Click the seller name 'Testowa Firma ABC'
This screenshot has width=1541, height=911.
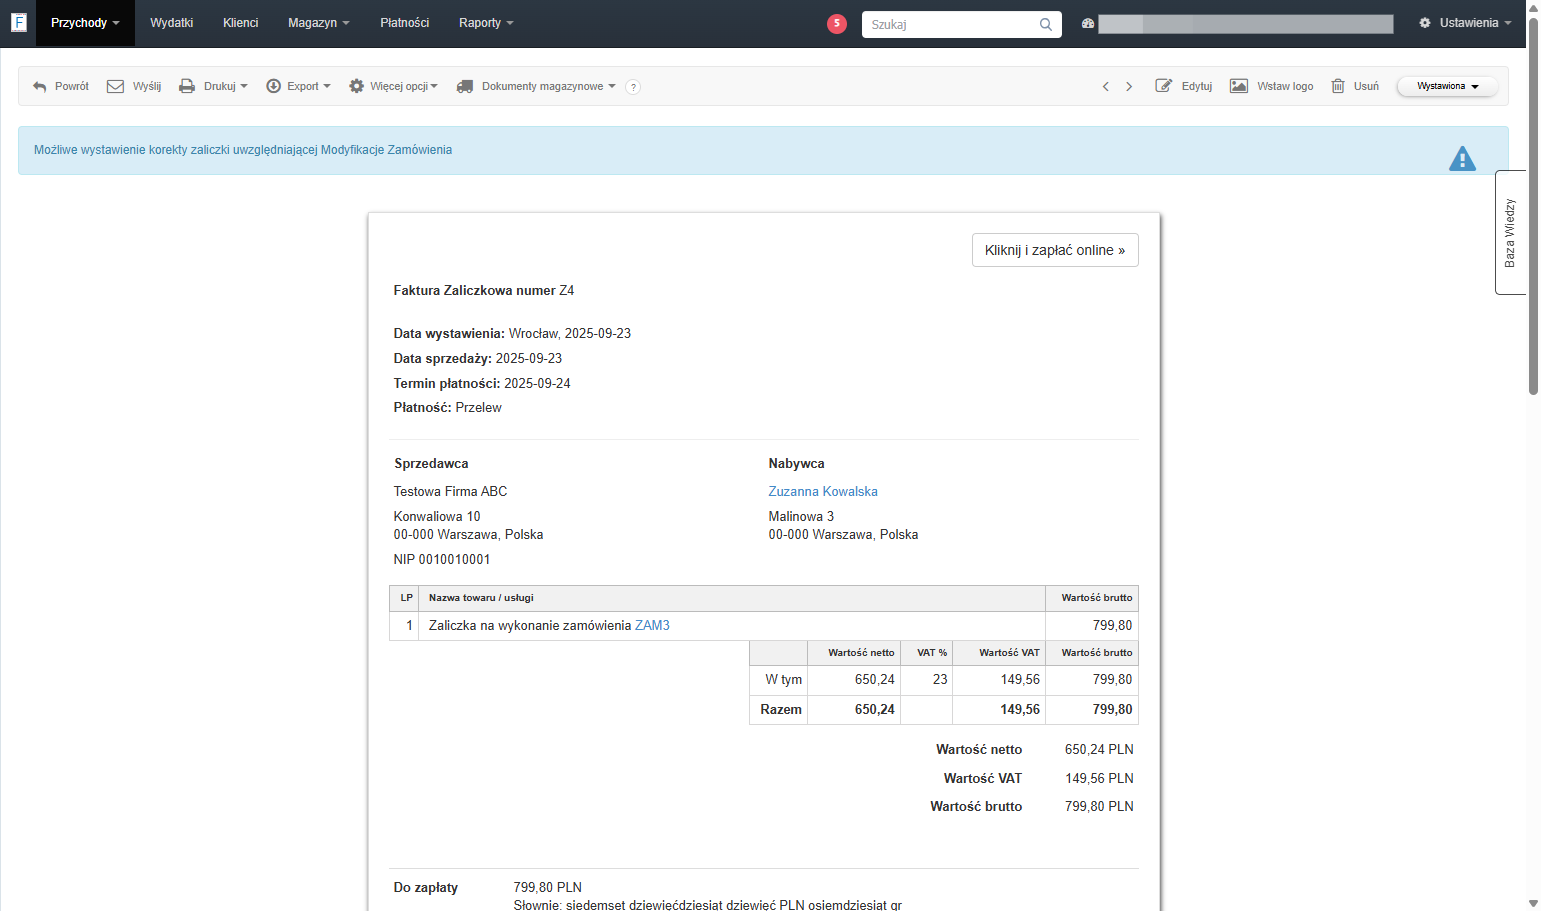(x=450, y=492)
